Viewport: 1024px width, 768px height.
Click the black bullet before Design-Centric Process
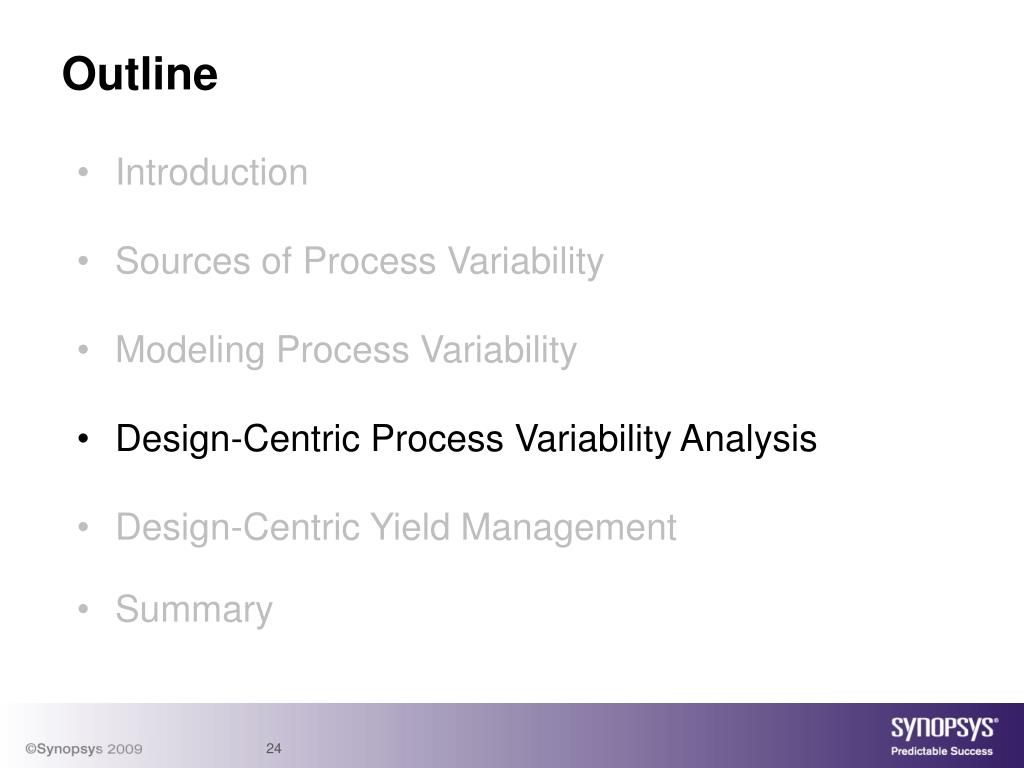click(82, 439)
